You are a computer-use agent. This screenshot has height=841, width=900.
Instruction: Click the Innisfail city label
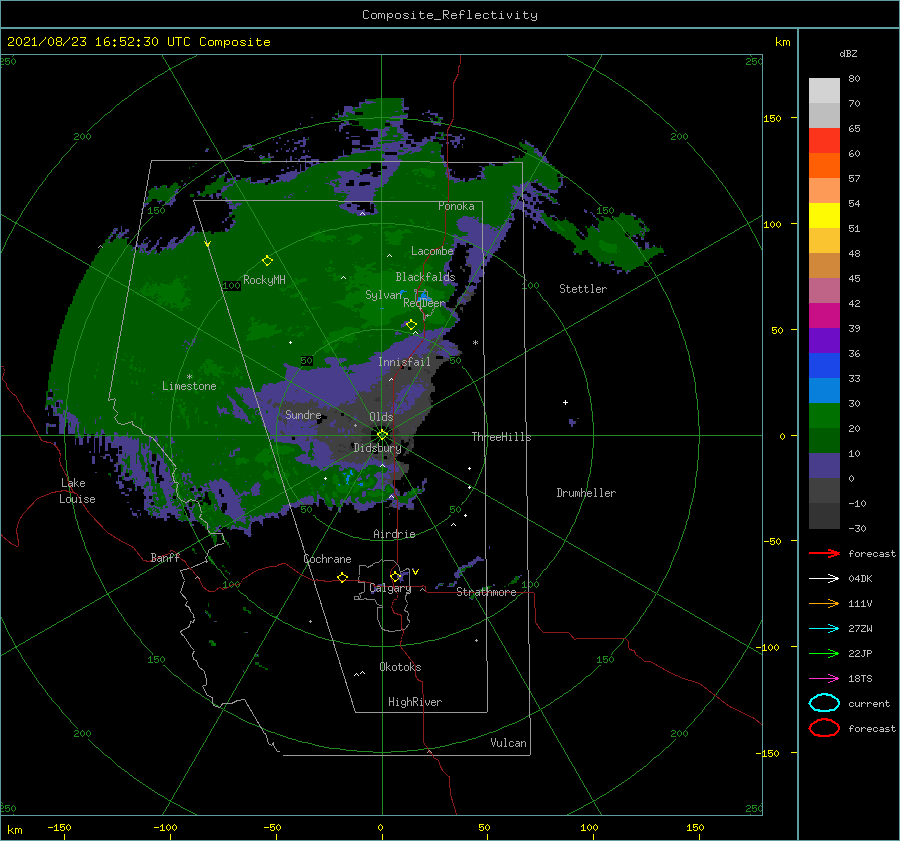point(404,362)
